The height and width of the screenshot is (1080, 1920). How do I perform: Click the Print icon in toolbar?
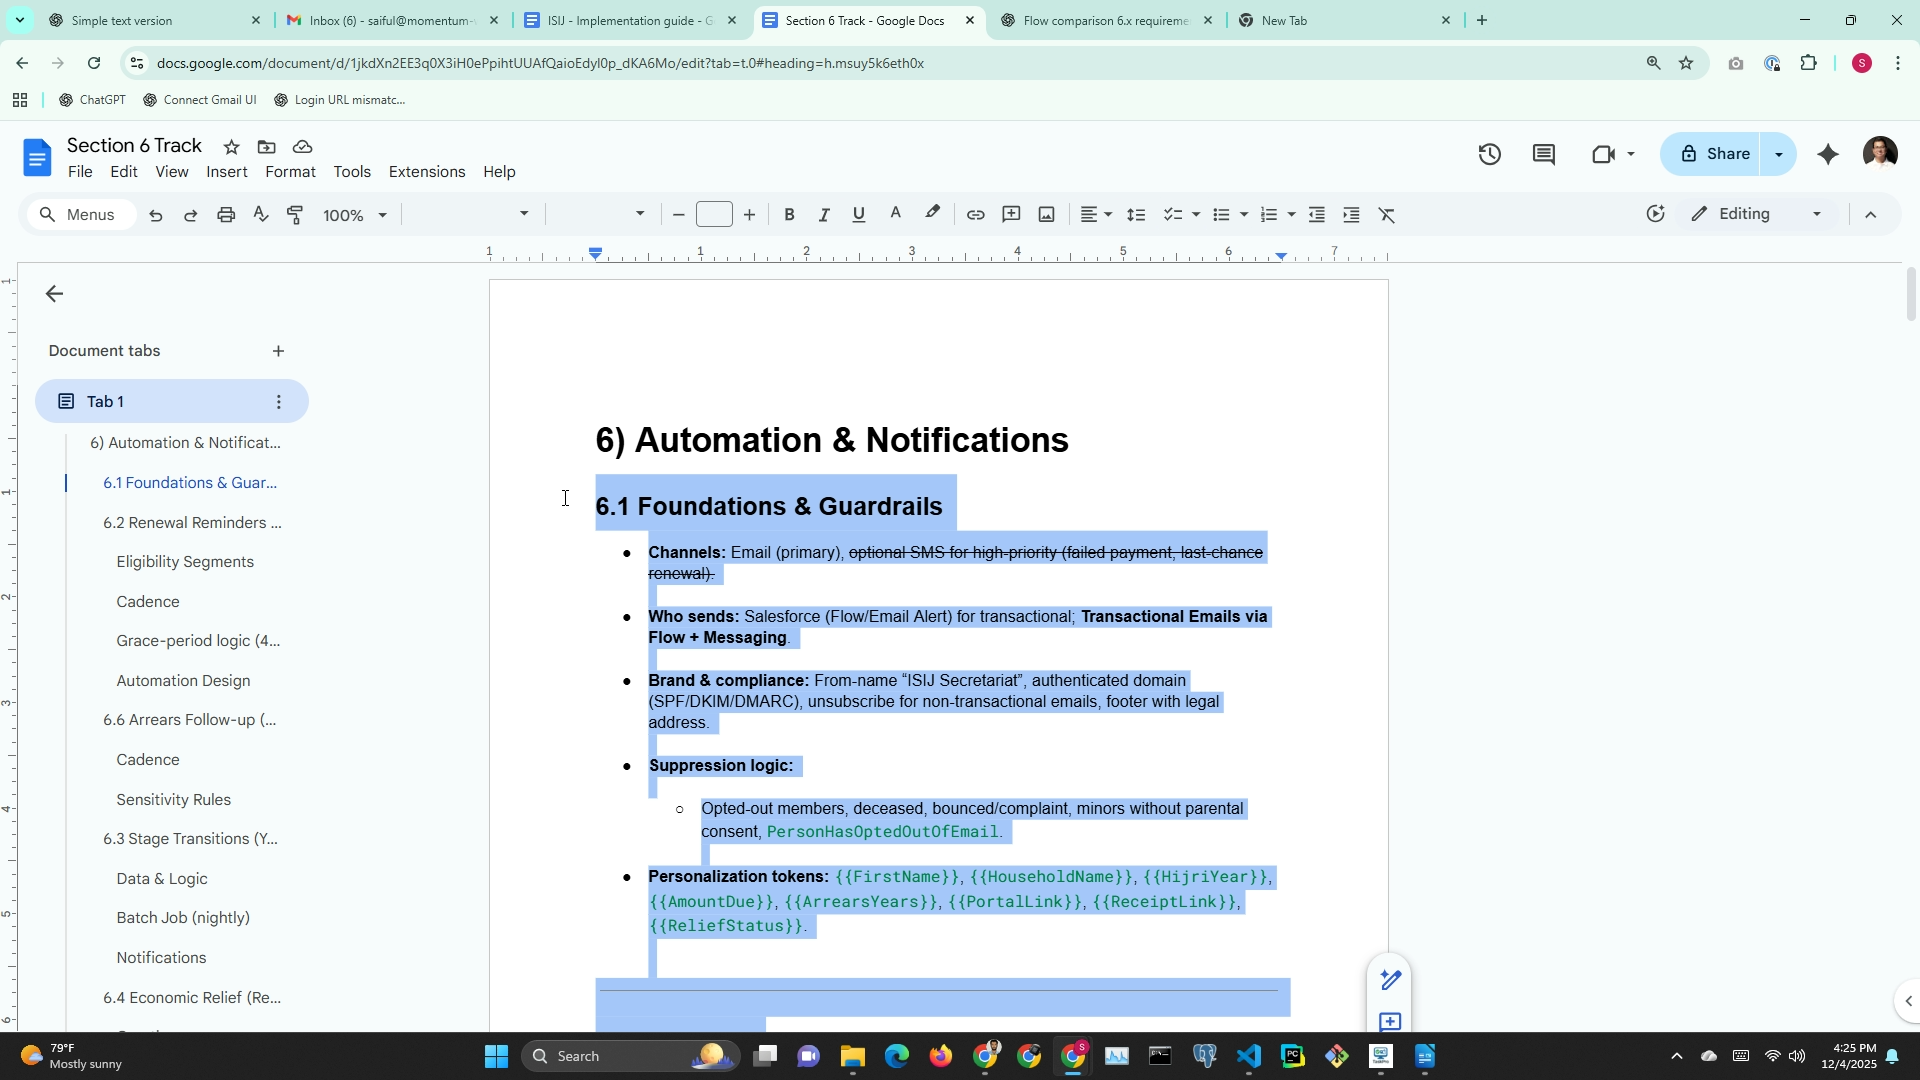226,215
